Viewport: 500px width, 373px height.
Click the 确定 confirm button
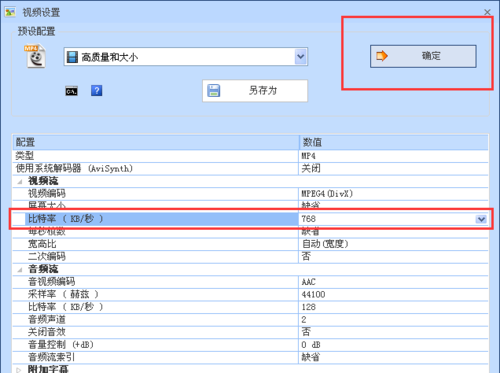click(x=423, y=56)
